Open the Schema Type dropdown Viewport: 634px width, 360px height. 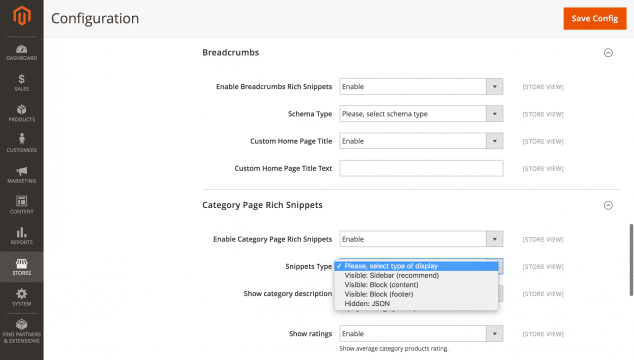pos(421,114)
